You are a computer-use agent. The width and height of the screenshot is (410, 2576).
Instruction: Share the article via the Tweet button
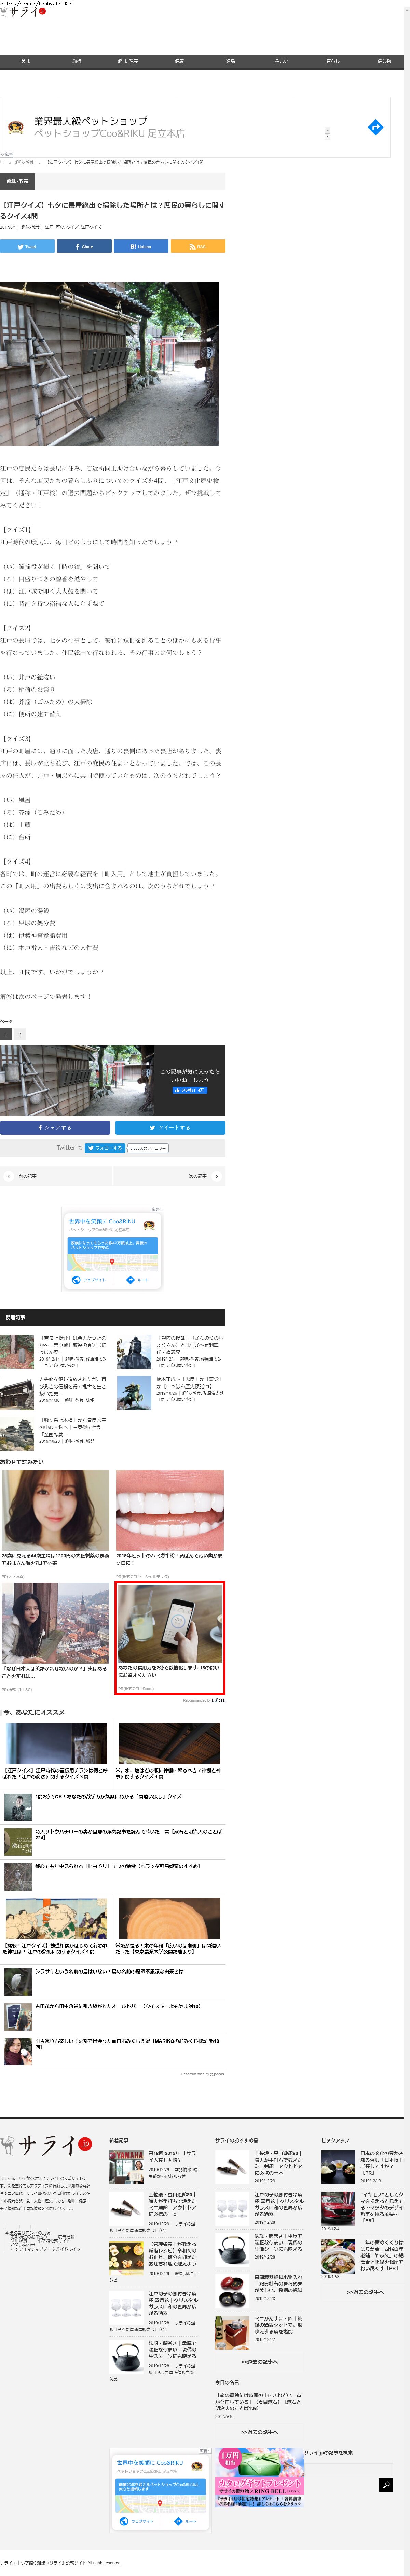[27, 246]
